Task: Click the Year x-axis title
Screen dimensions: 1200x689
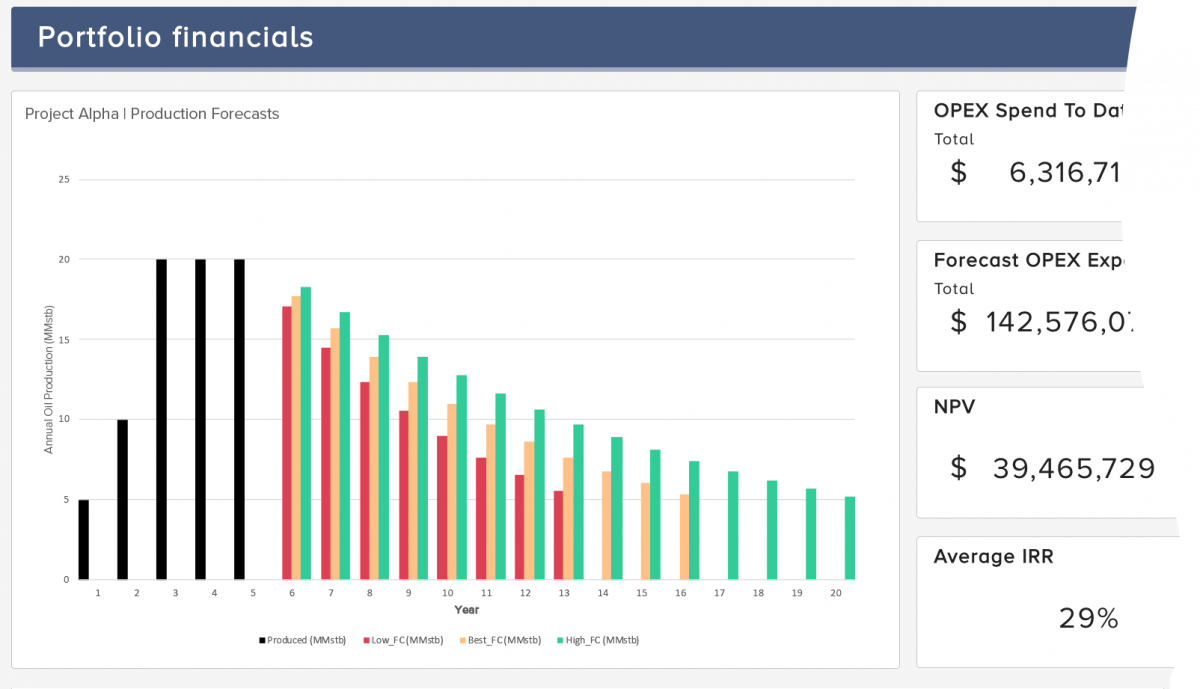Action: click(466, 610)
